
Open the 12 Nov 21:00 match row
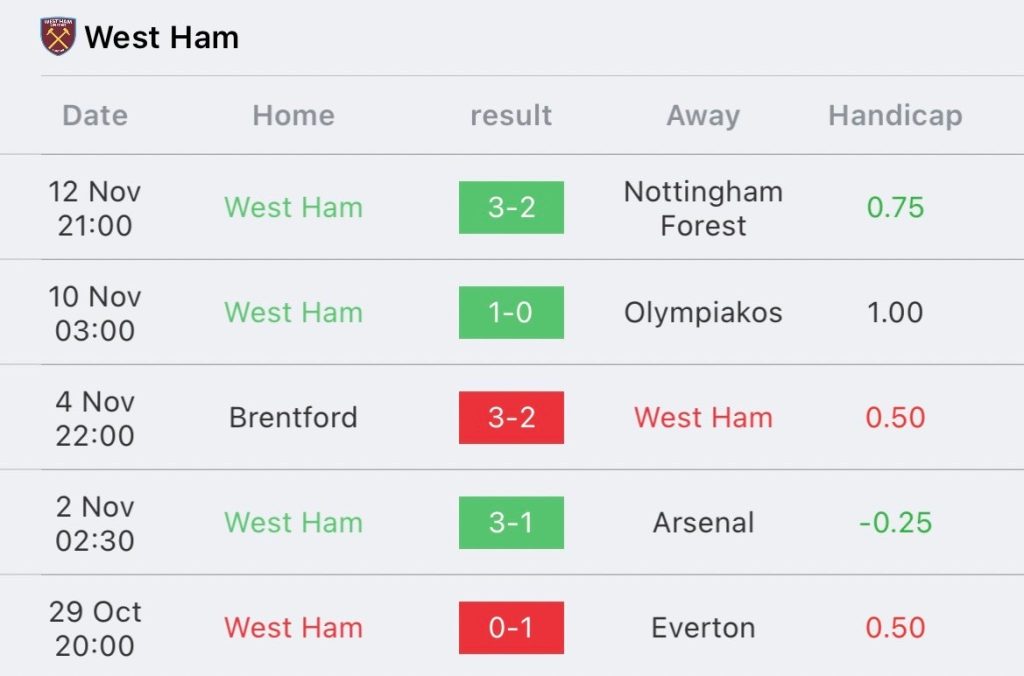(512, 207)
